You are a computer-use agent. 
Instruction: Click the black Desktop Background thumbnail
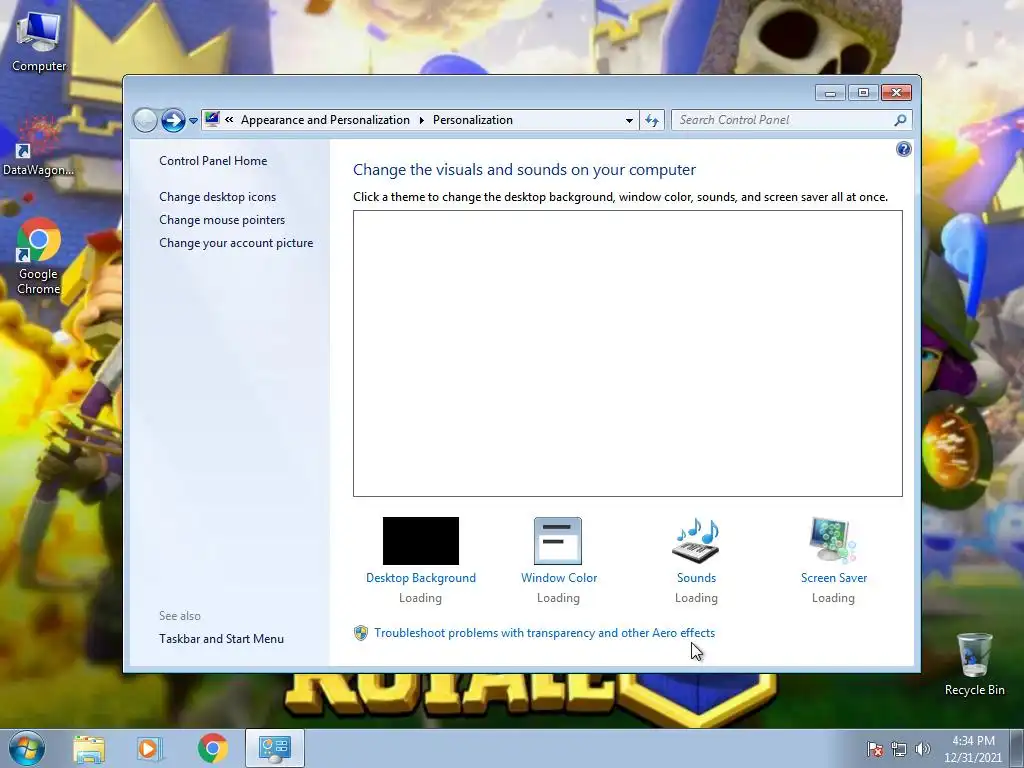tap(421, 541)
